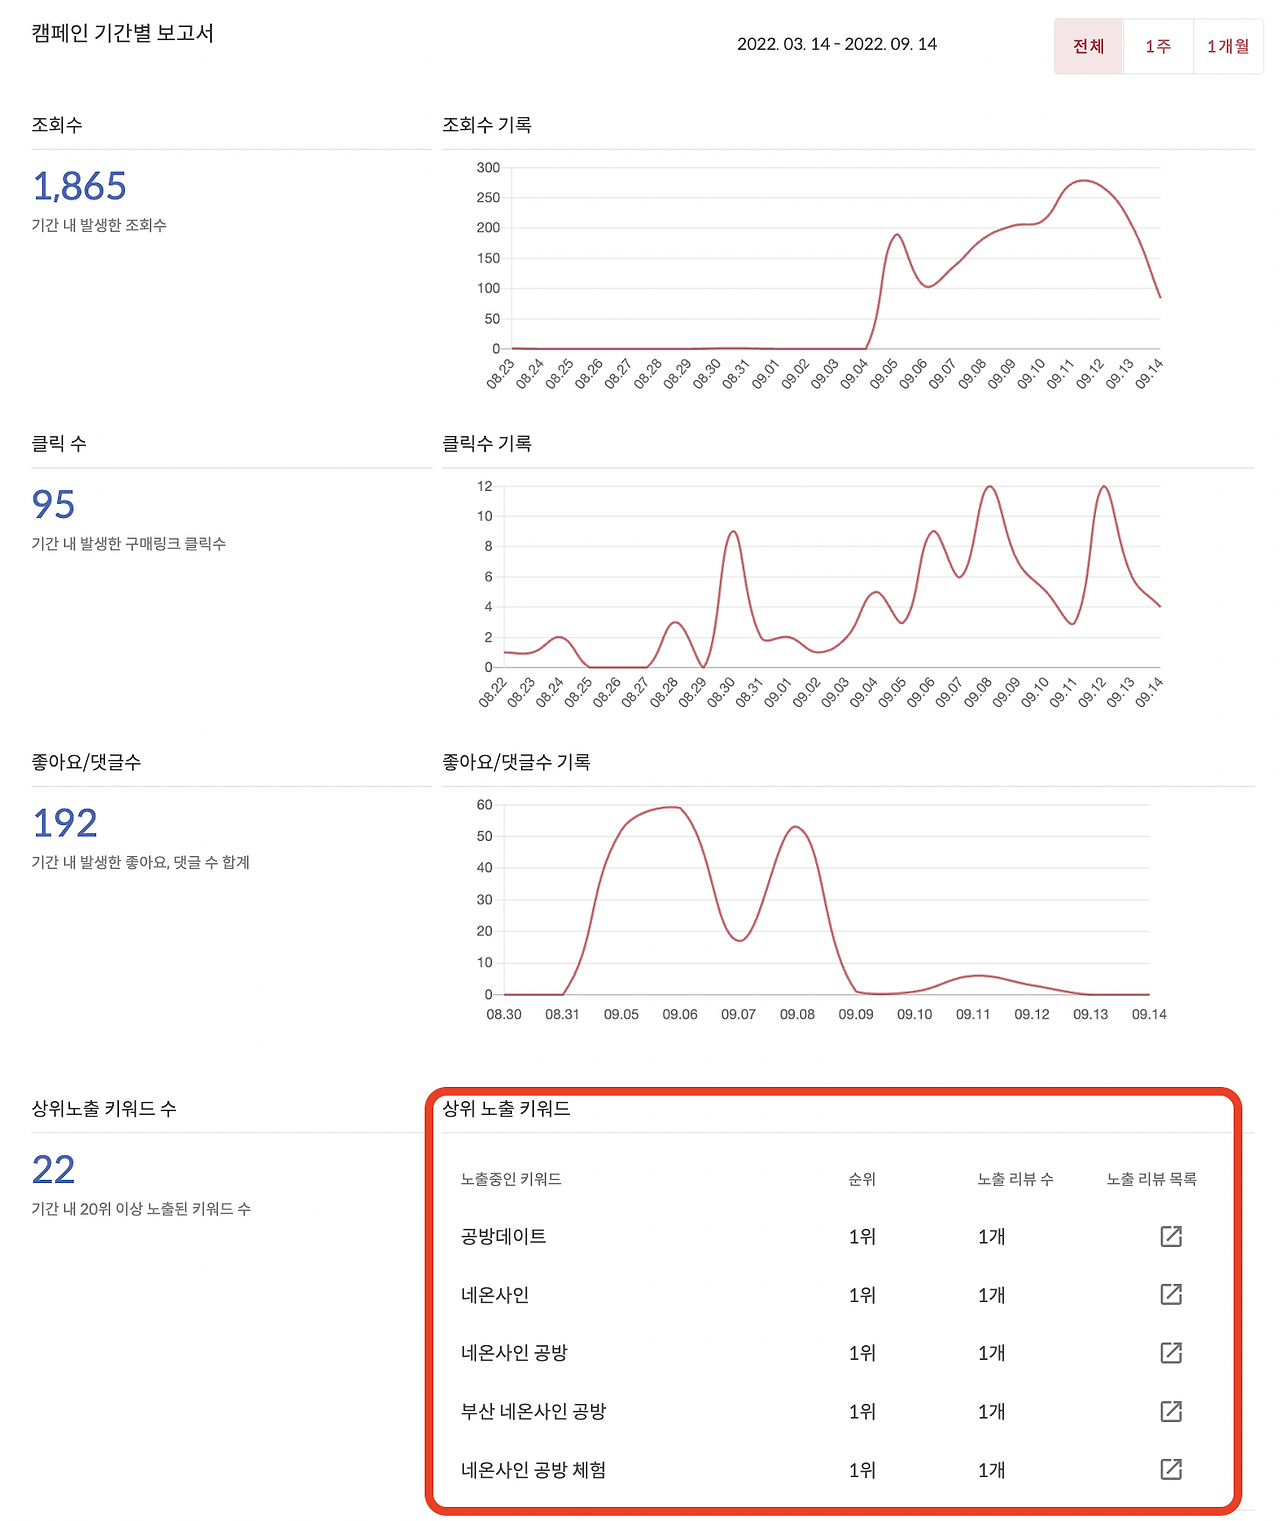The image size is (1280, 1521).
Task: Open review list icon for 네온사인 공방 keyword
Action: click(1171, 1353)
